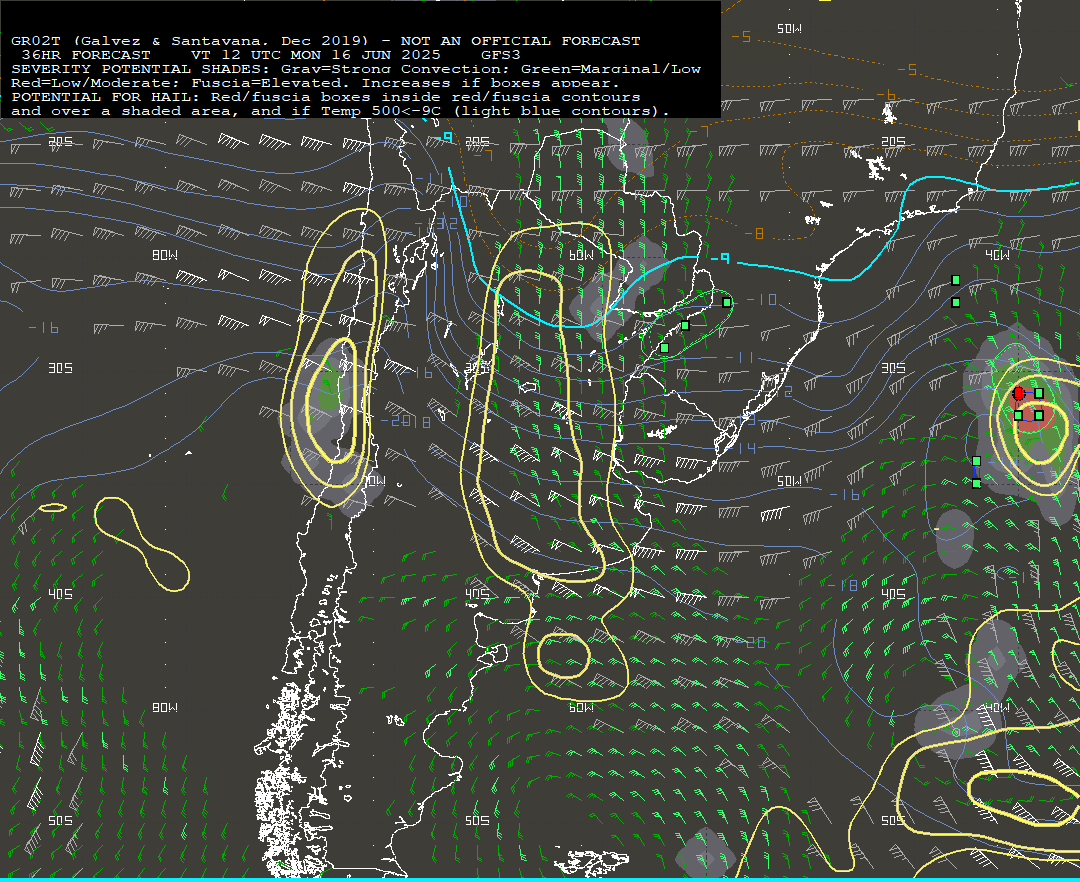The height and width of the screenshot is (882, 1080).
Task: Click the '-16' label just below the 50W label
Action: click(844, 494)
